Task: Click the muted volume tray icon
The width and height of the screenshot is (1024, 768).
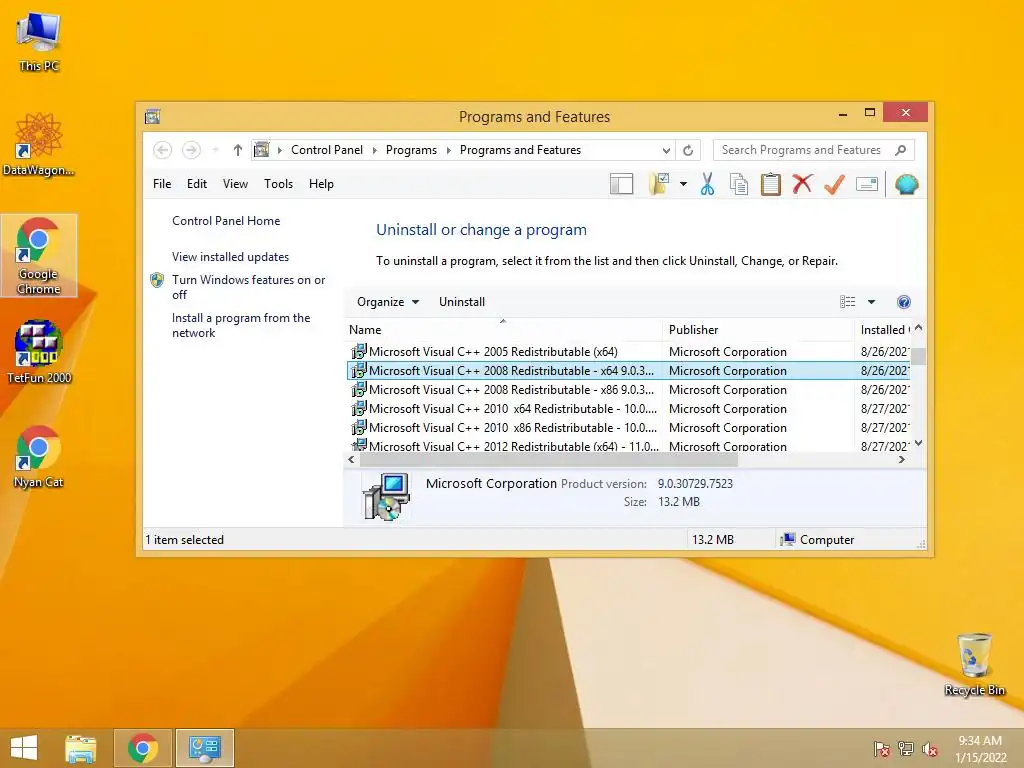Action: pyautogui.click(x=930, y=748)
